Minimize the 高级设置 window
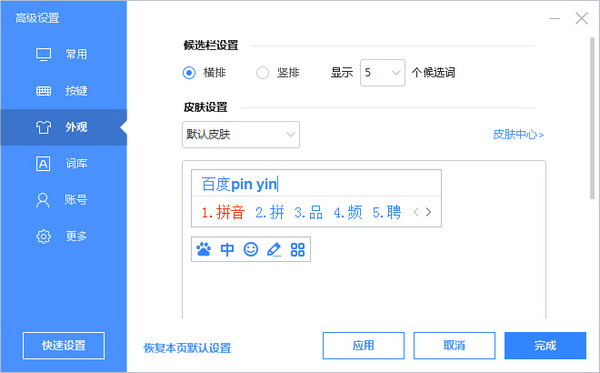Screen dimensions: 600x373 554,18
